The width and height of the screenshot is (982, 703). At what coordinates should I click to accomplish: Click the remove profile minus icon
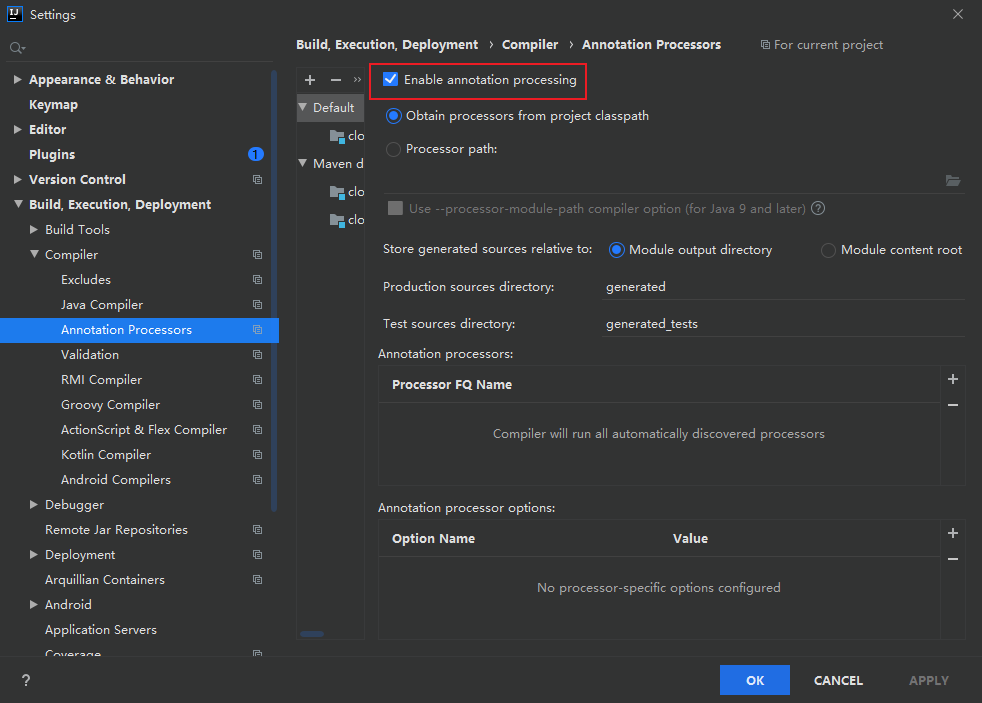tap(336, 80)
